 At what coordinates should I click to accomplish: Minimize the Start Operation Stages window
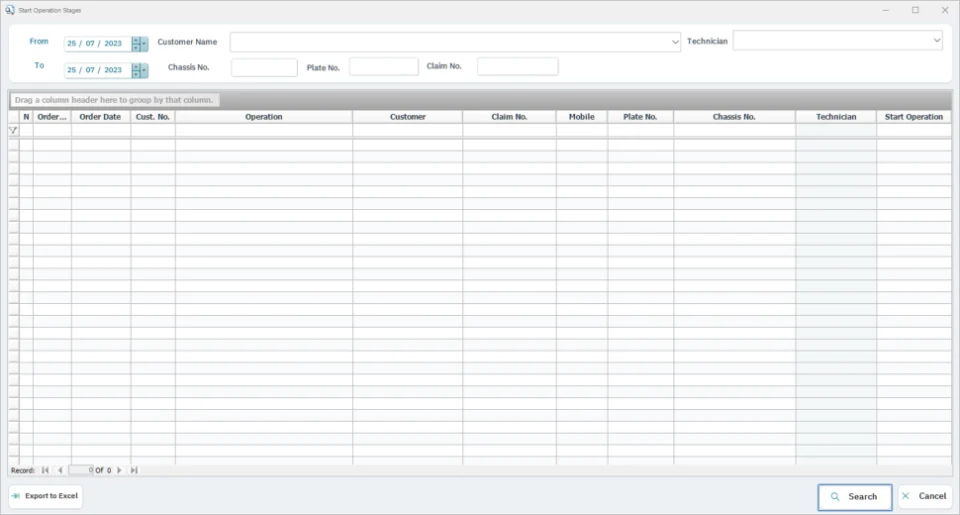pyautogui.click(x=886, y=10)
